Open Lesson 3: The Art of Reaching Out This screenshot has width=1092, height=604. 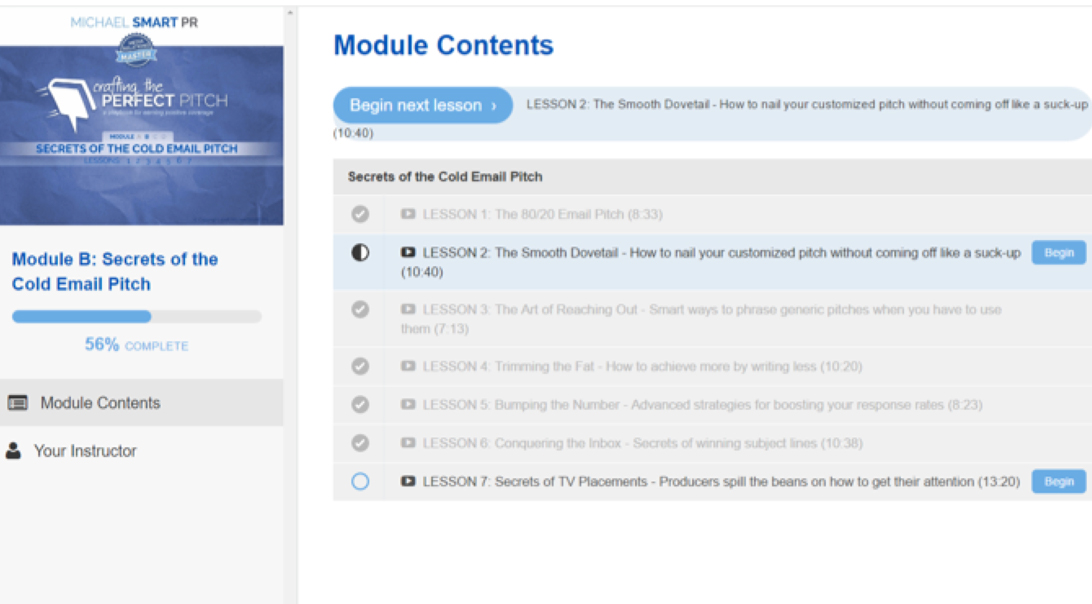[x=701, y=318]
